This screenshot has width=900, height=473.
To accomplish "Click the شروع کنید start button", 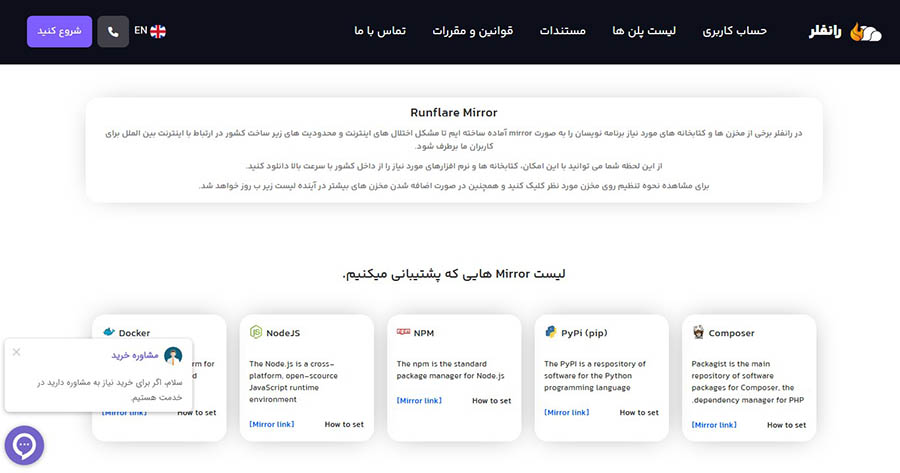I will (59, 32).
